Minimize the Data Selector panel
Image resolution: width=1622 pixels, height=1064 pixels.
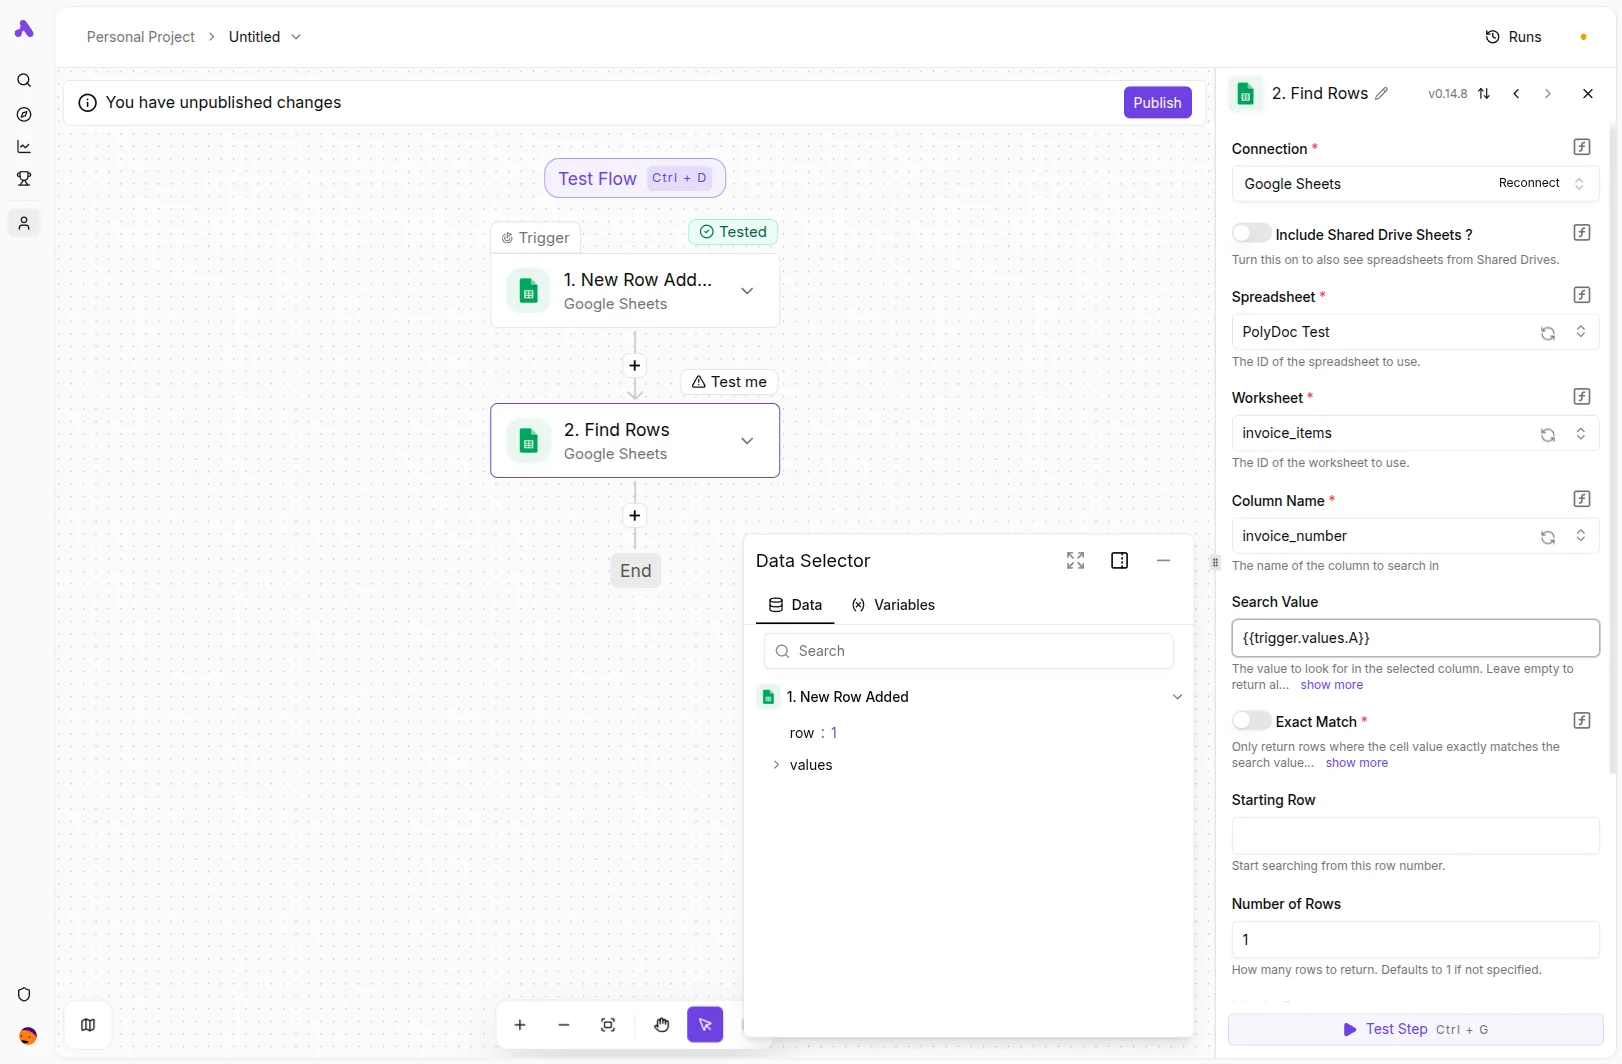tap(1163, 561)
